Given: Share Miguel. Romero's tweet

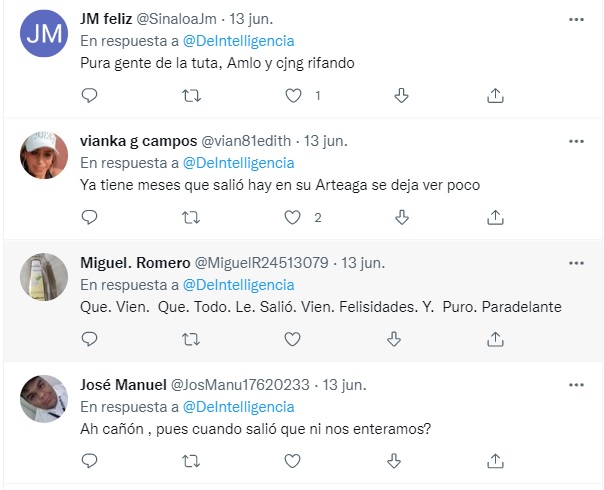Looking at the screenshot, I should click(x=496, y=339).
